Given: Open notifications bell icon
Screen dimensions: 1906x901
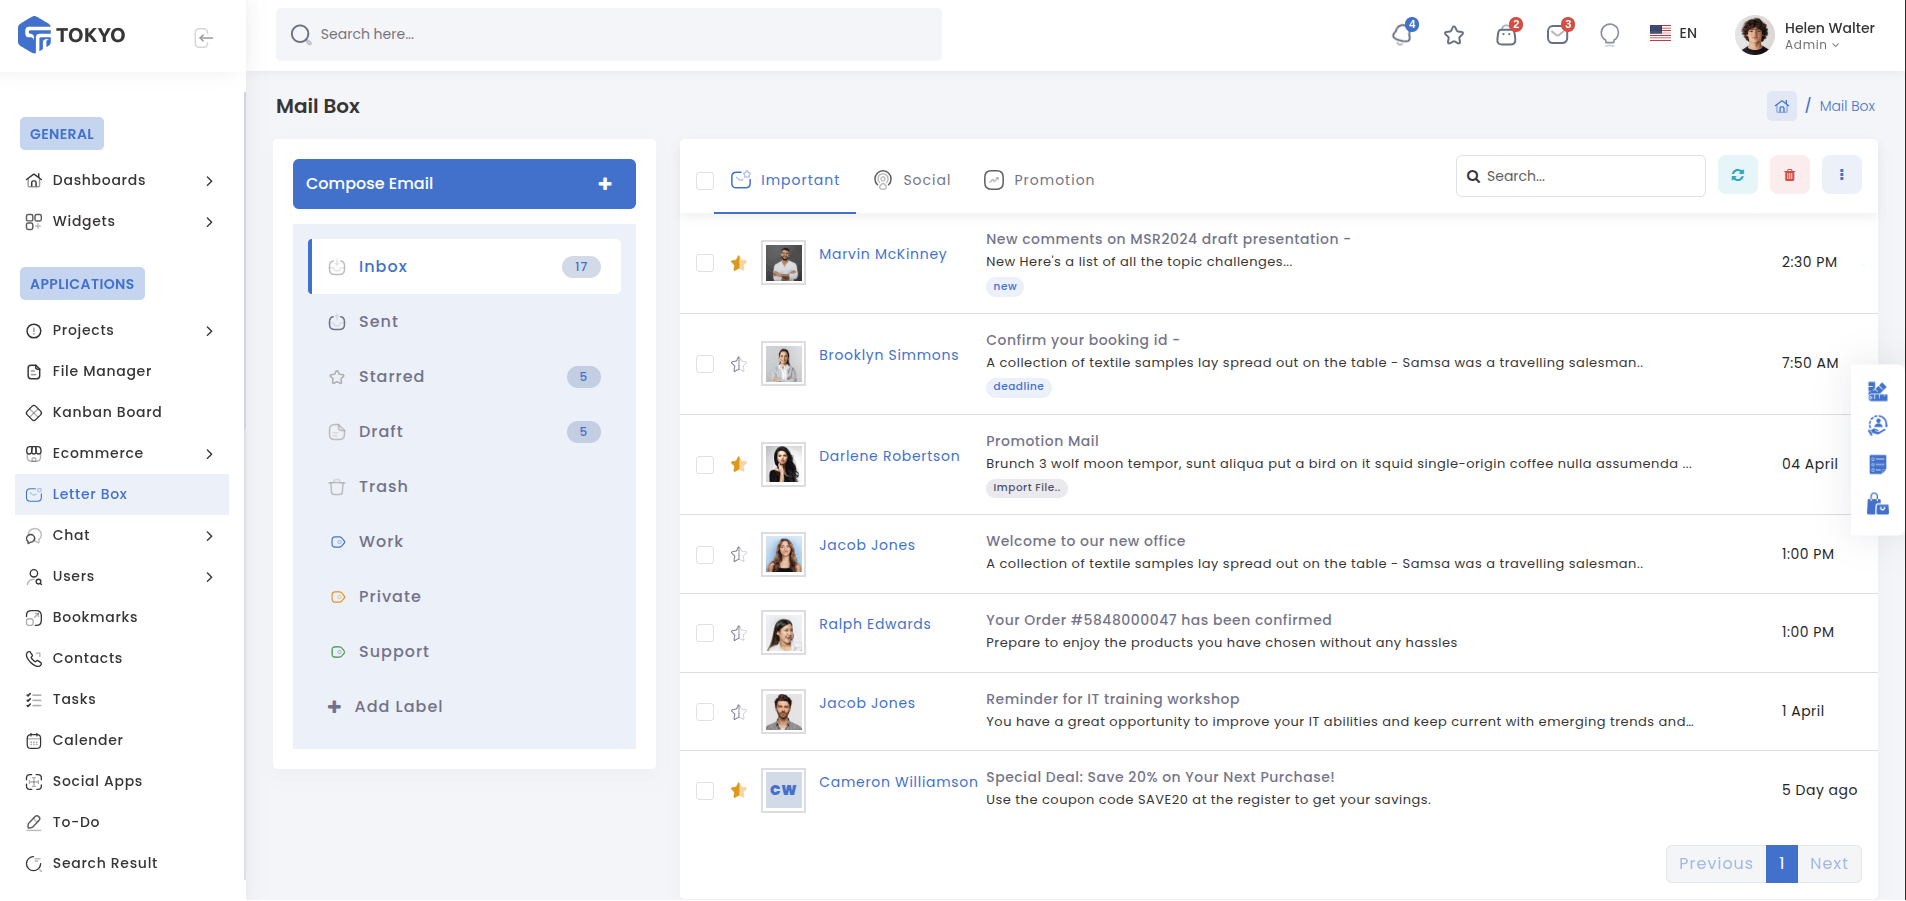Looking at the screenshot, I should coord(1402,35).
